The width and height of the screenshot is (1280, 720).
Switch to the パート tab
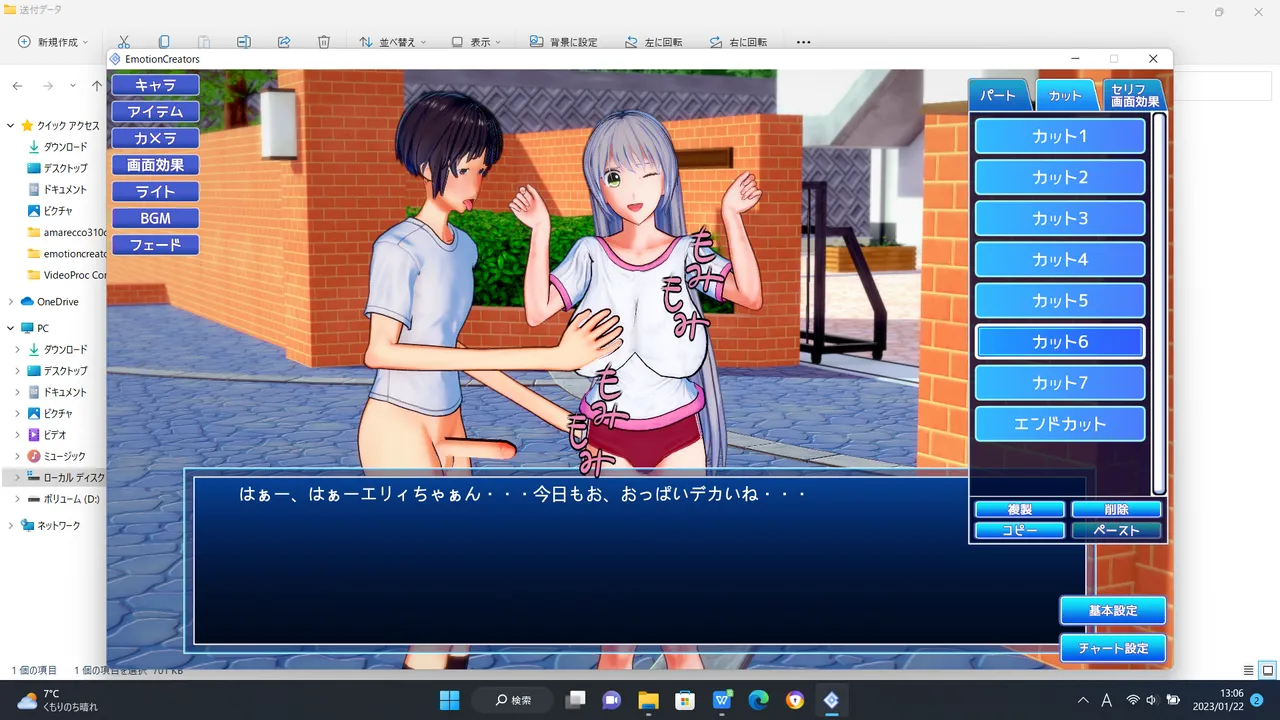997,95
